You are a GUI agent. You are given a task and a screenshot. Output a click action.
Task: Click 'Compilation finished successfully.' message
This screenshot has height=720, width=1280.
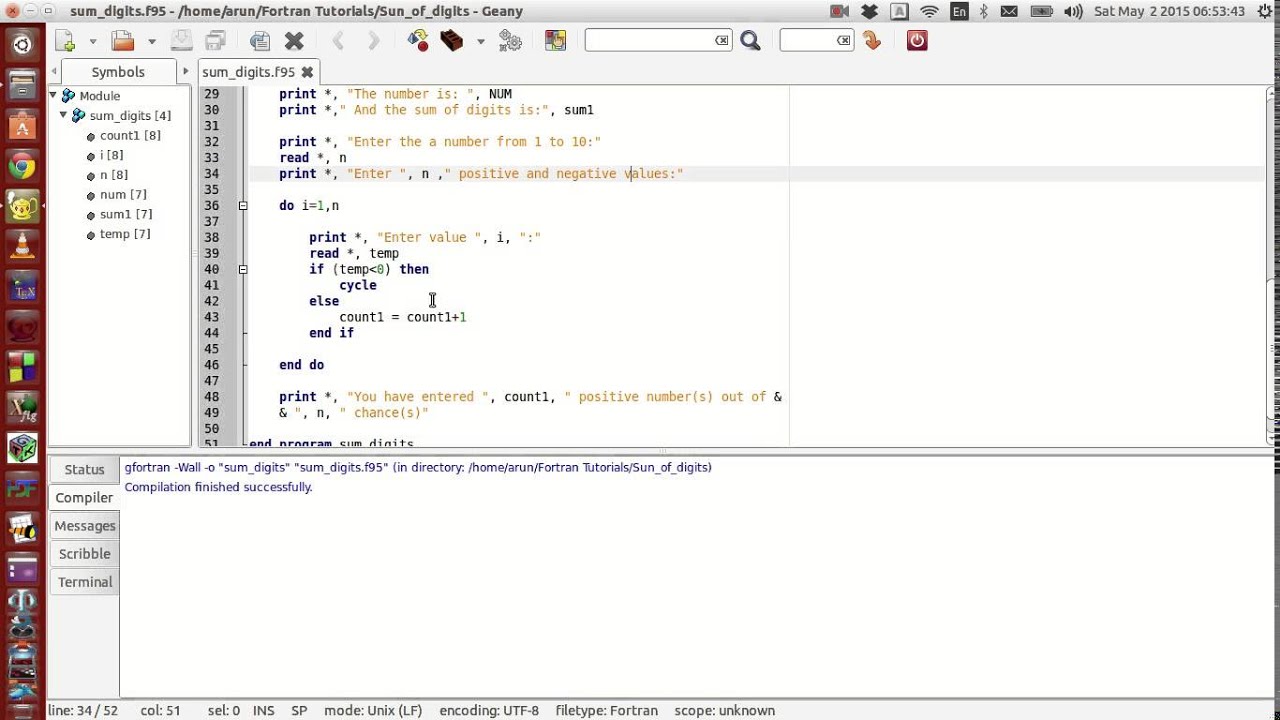point(218,487)
